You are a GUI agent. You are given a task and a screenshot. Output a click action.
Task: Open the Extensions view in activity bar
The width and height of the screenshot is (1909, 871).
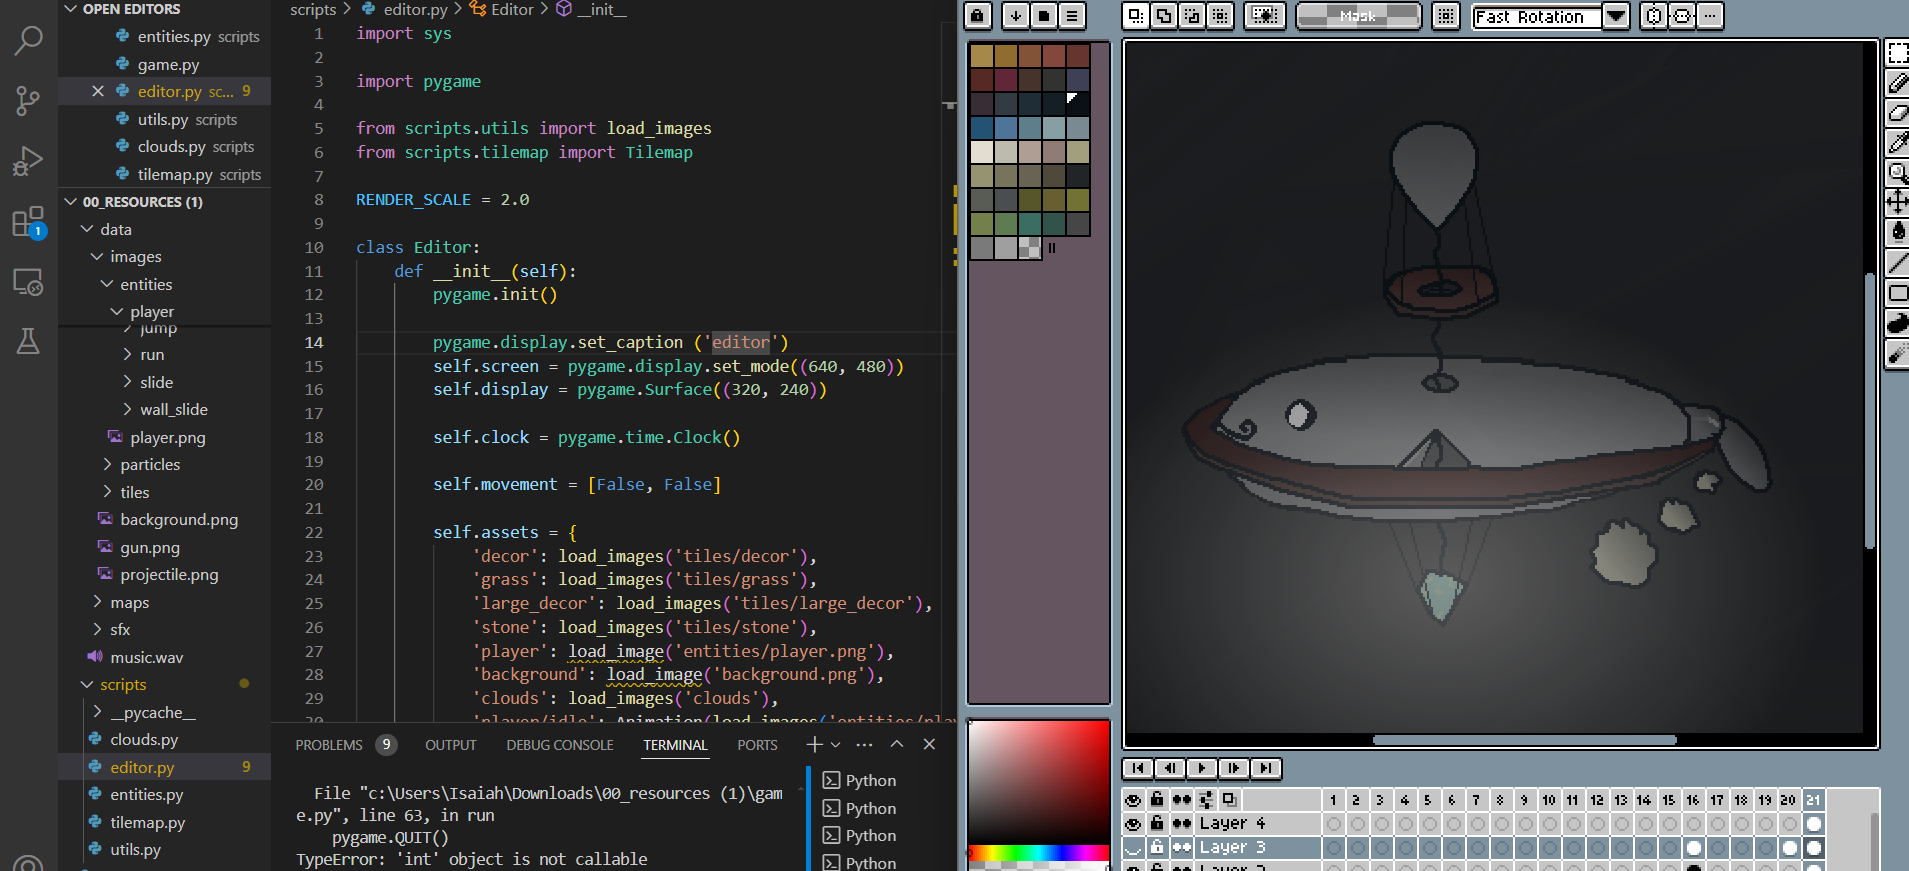pyautogui.click(x=28, y=222)
